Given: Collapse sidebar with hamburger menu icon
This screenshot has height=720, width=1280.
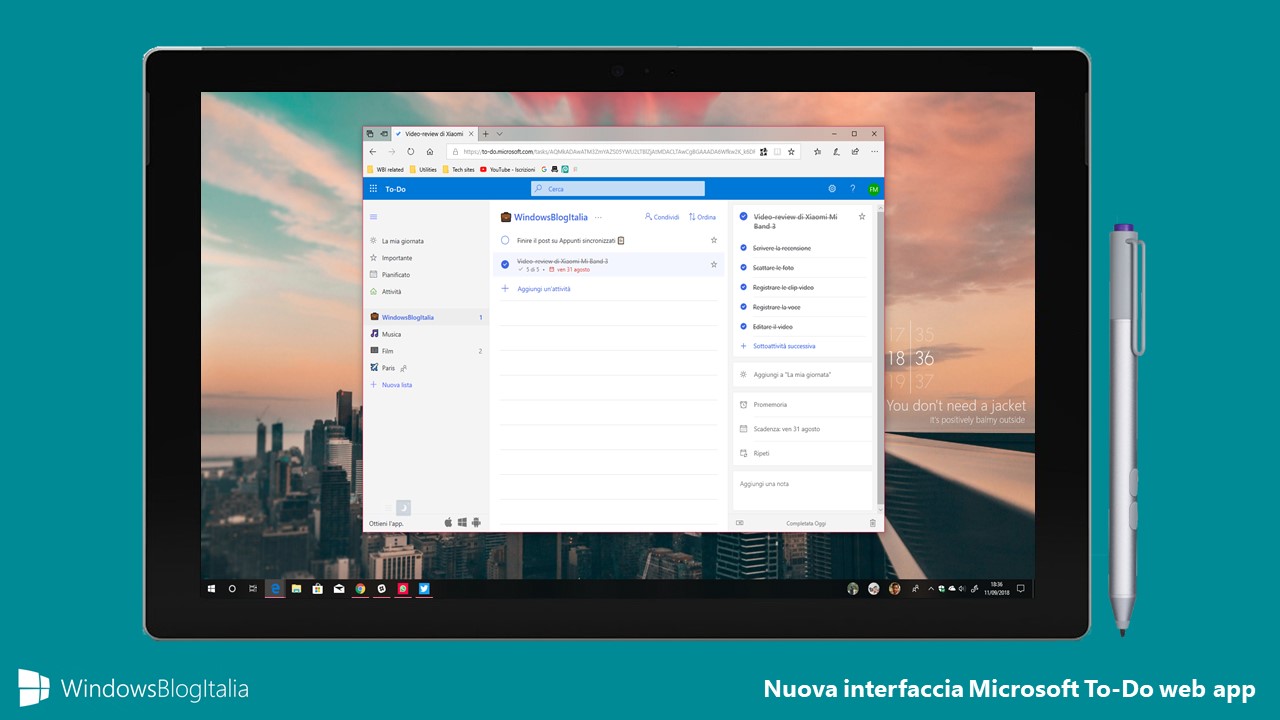Looking at the screenshot, I should [x=374, y=217].
